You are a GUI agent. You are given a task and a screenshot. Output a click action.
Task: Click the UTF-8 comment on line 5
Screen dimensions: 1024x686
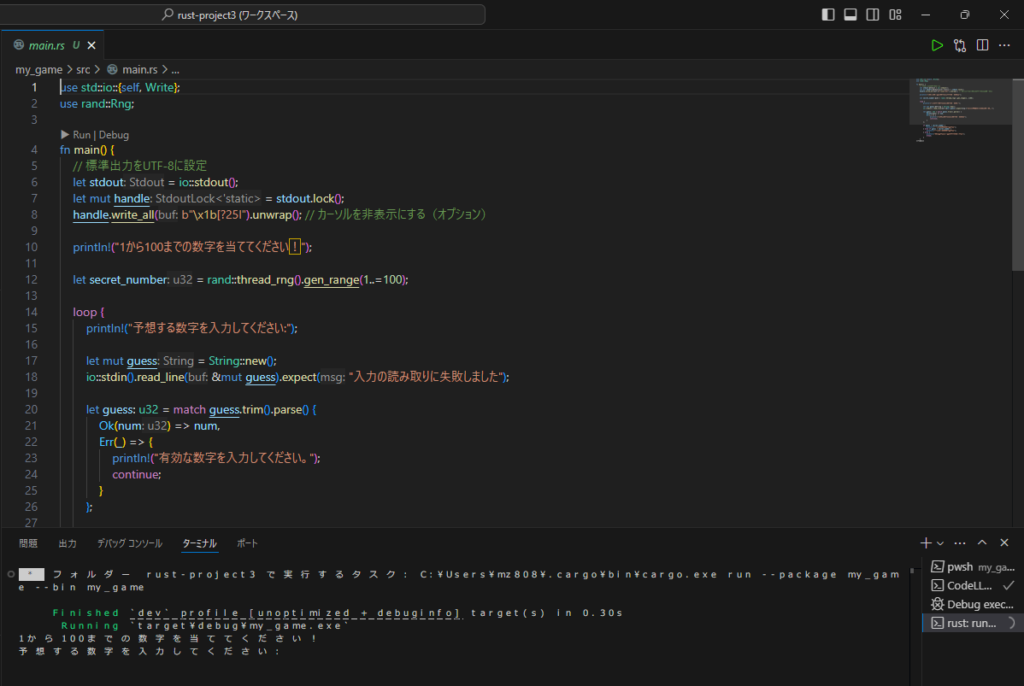pyautogui.click(x=140, y=166)
